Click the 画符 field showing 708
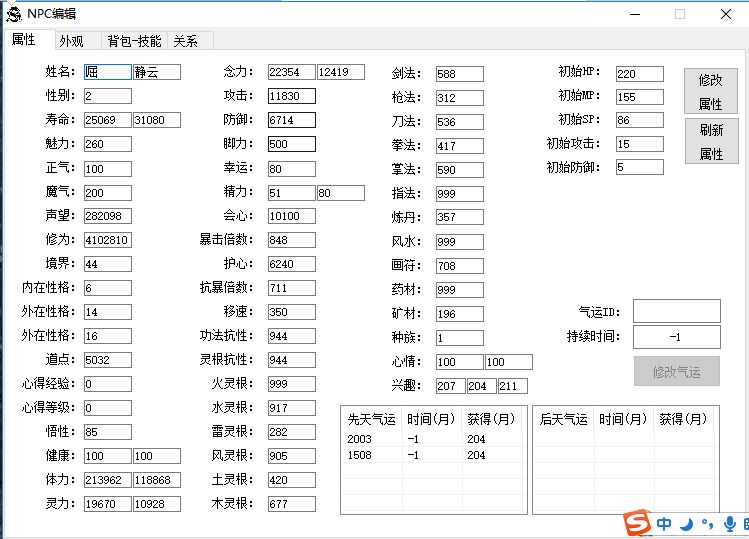 pyautogui.click(x=460, y=266)
